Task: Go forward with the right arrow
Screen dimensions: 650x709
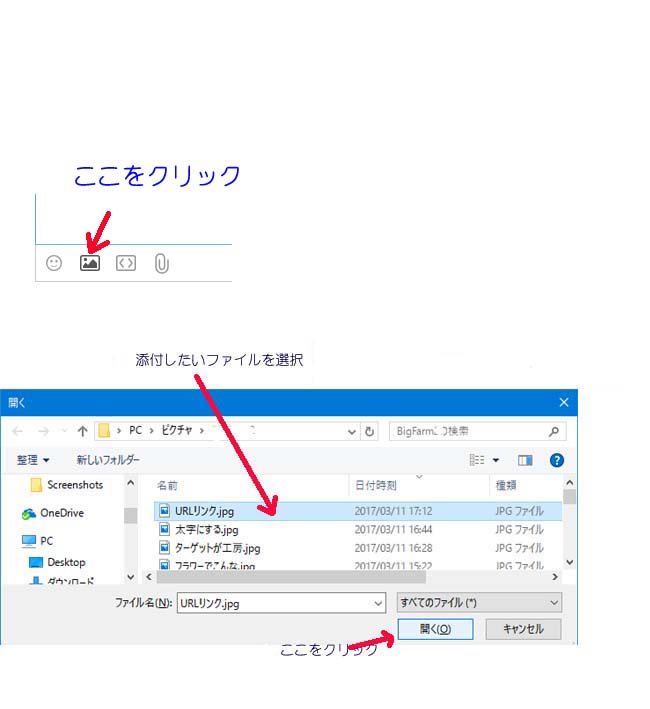Action: pos(43,431)
